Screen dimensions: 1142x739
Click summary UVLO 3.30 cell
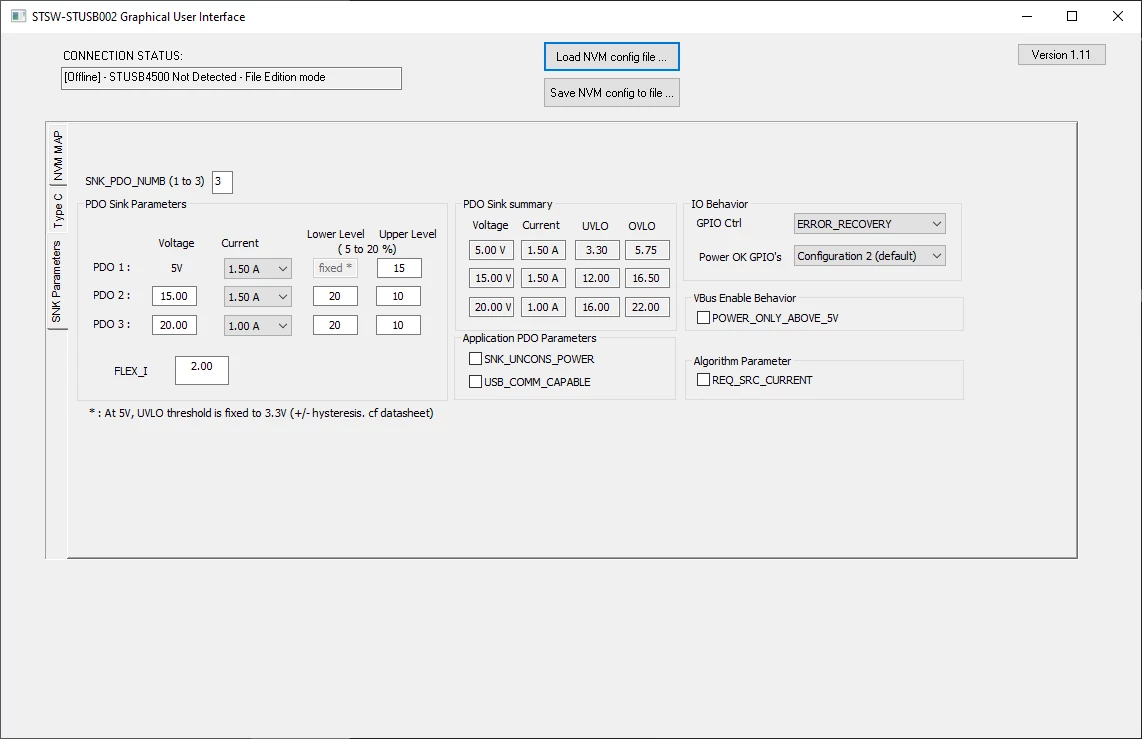pyautogui.click(x=597, y=250)
